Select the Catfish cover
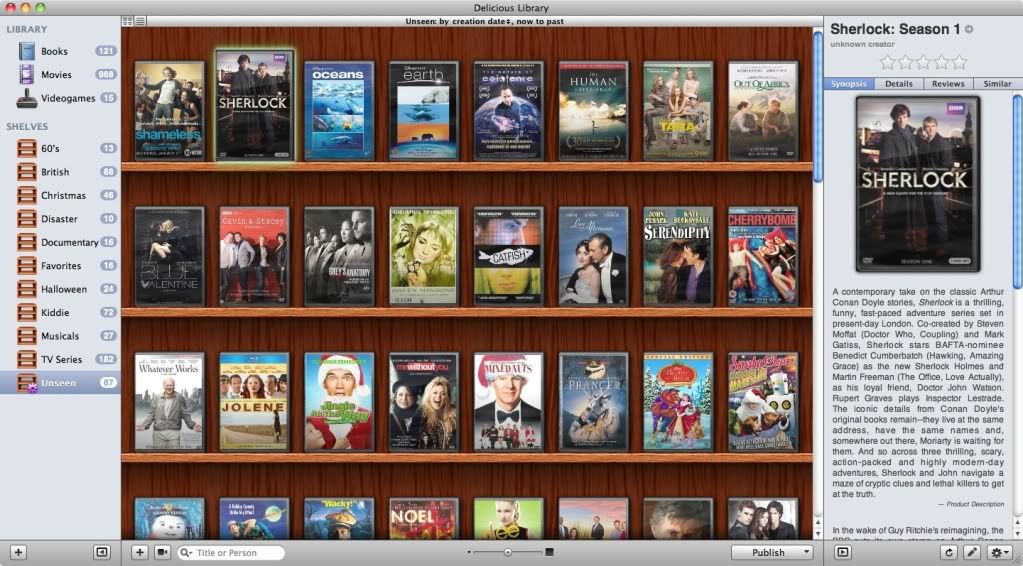The height and width of the screenshot is (566, 1023). click(x=508, y=256)
